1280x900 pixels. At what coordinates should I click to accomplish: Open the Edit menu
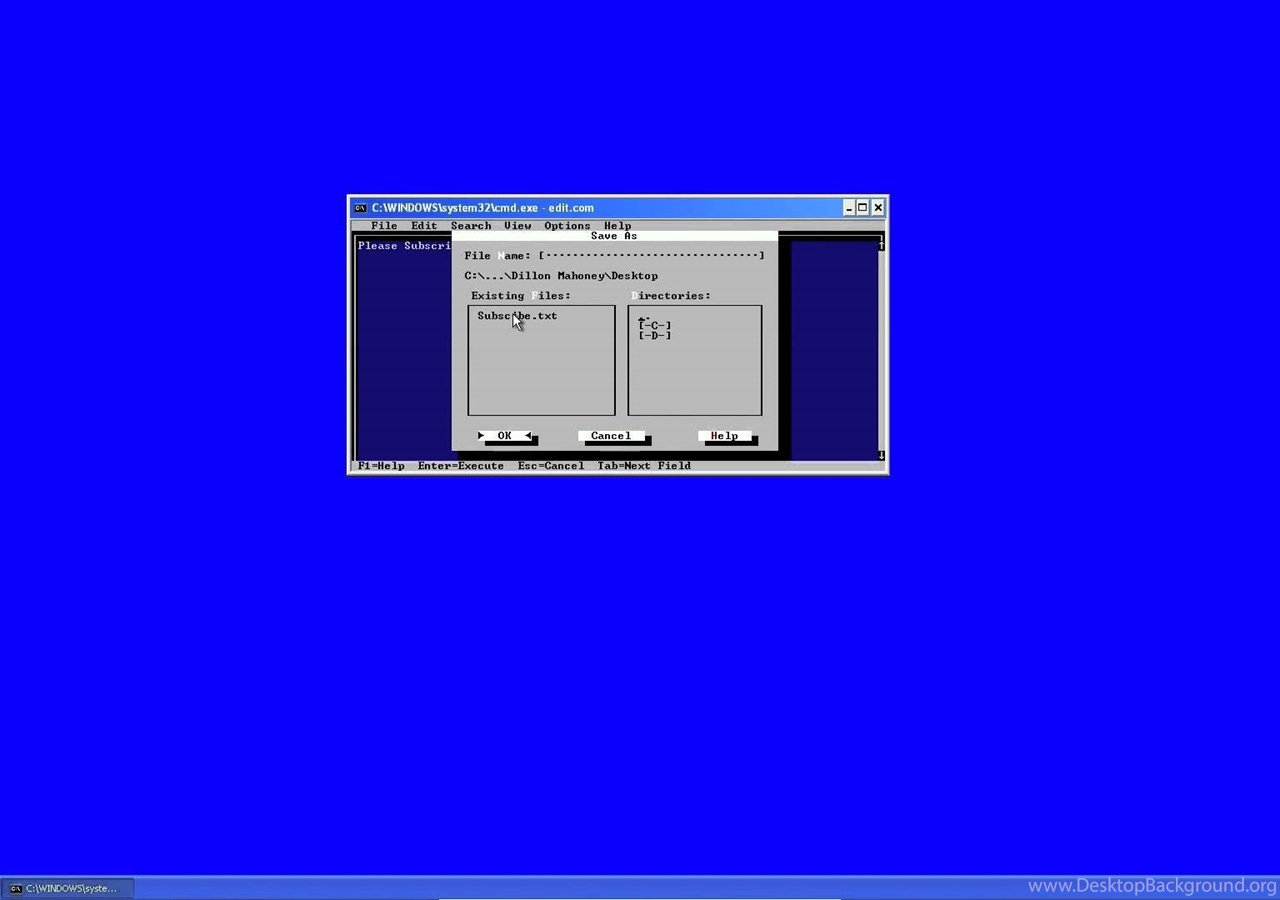[x=424, y=226]
